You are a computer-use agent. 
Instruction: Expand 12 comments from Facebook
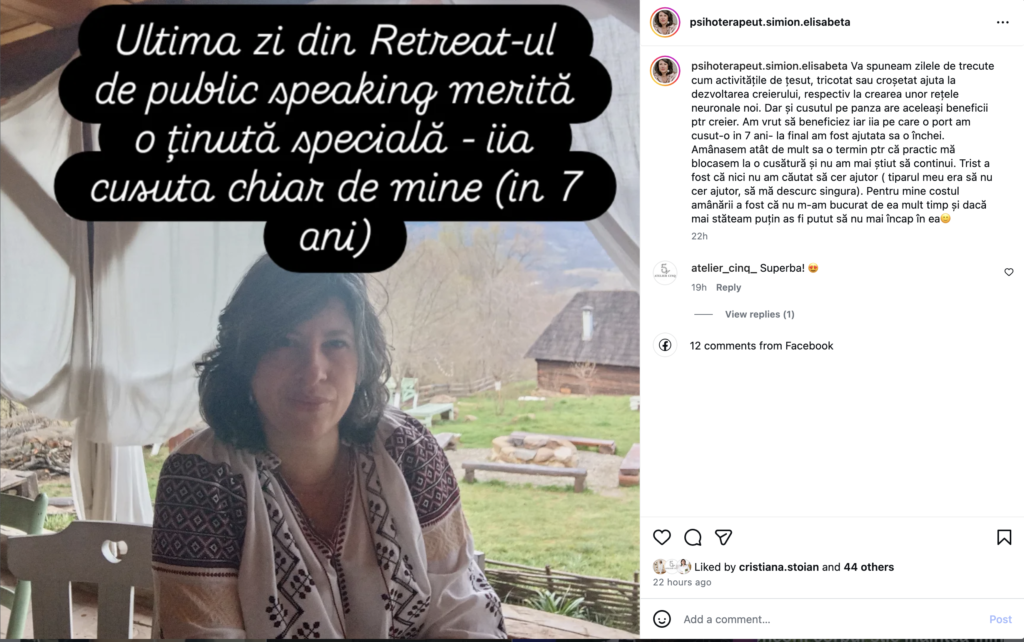(x=761, y=345)
